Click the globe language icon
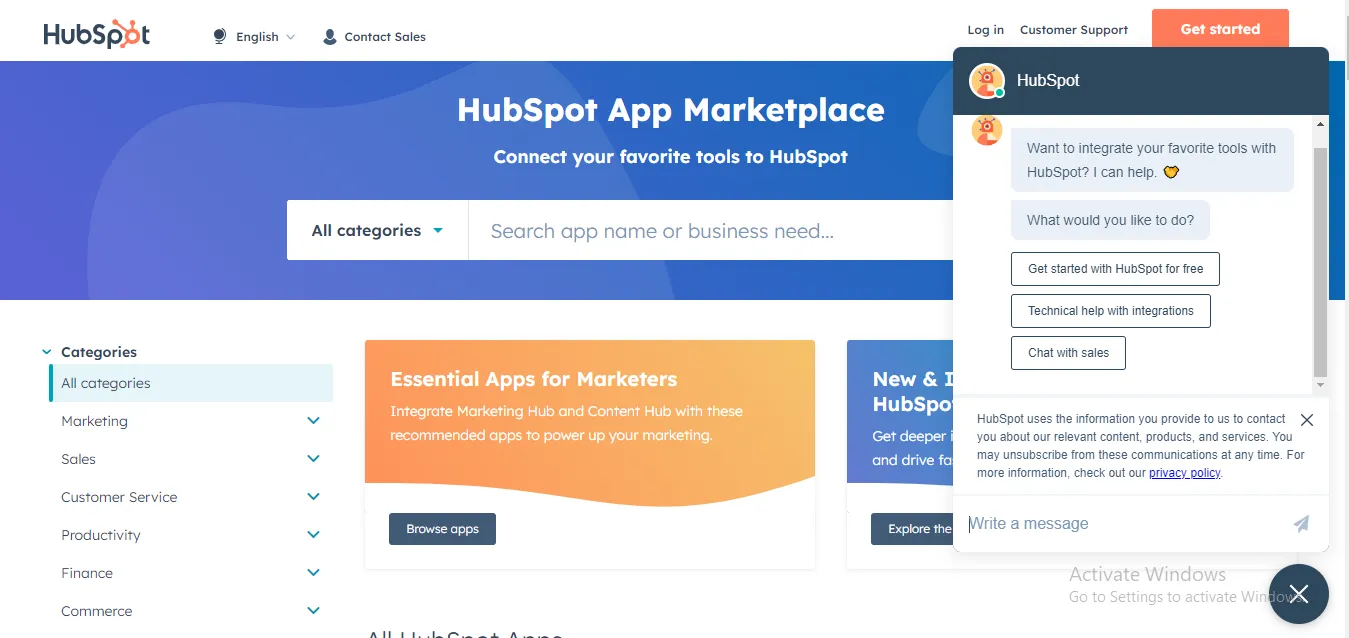This screenshot has width=1349, height=638. tap(220, 36)
